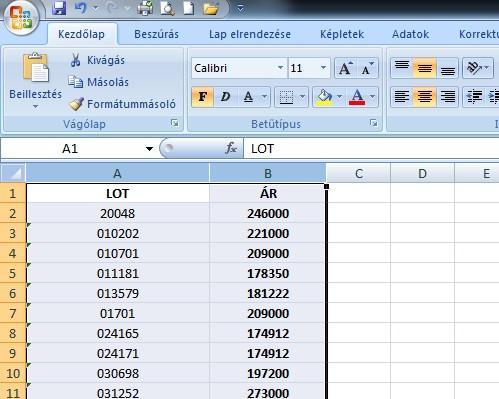
Task: Select the ÁR header cell
Action: 268,193
